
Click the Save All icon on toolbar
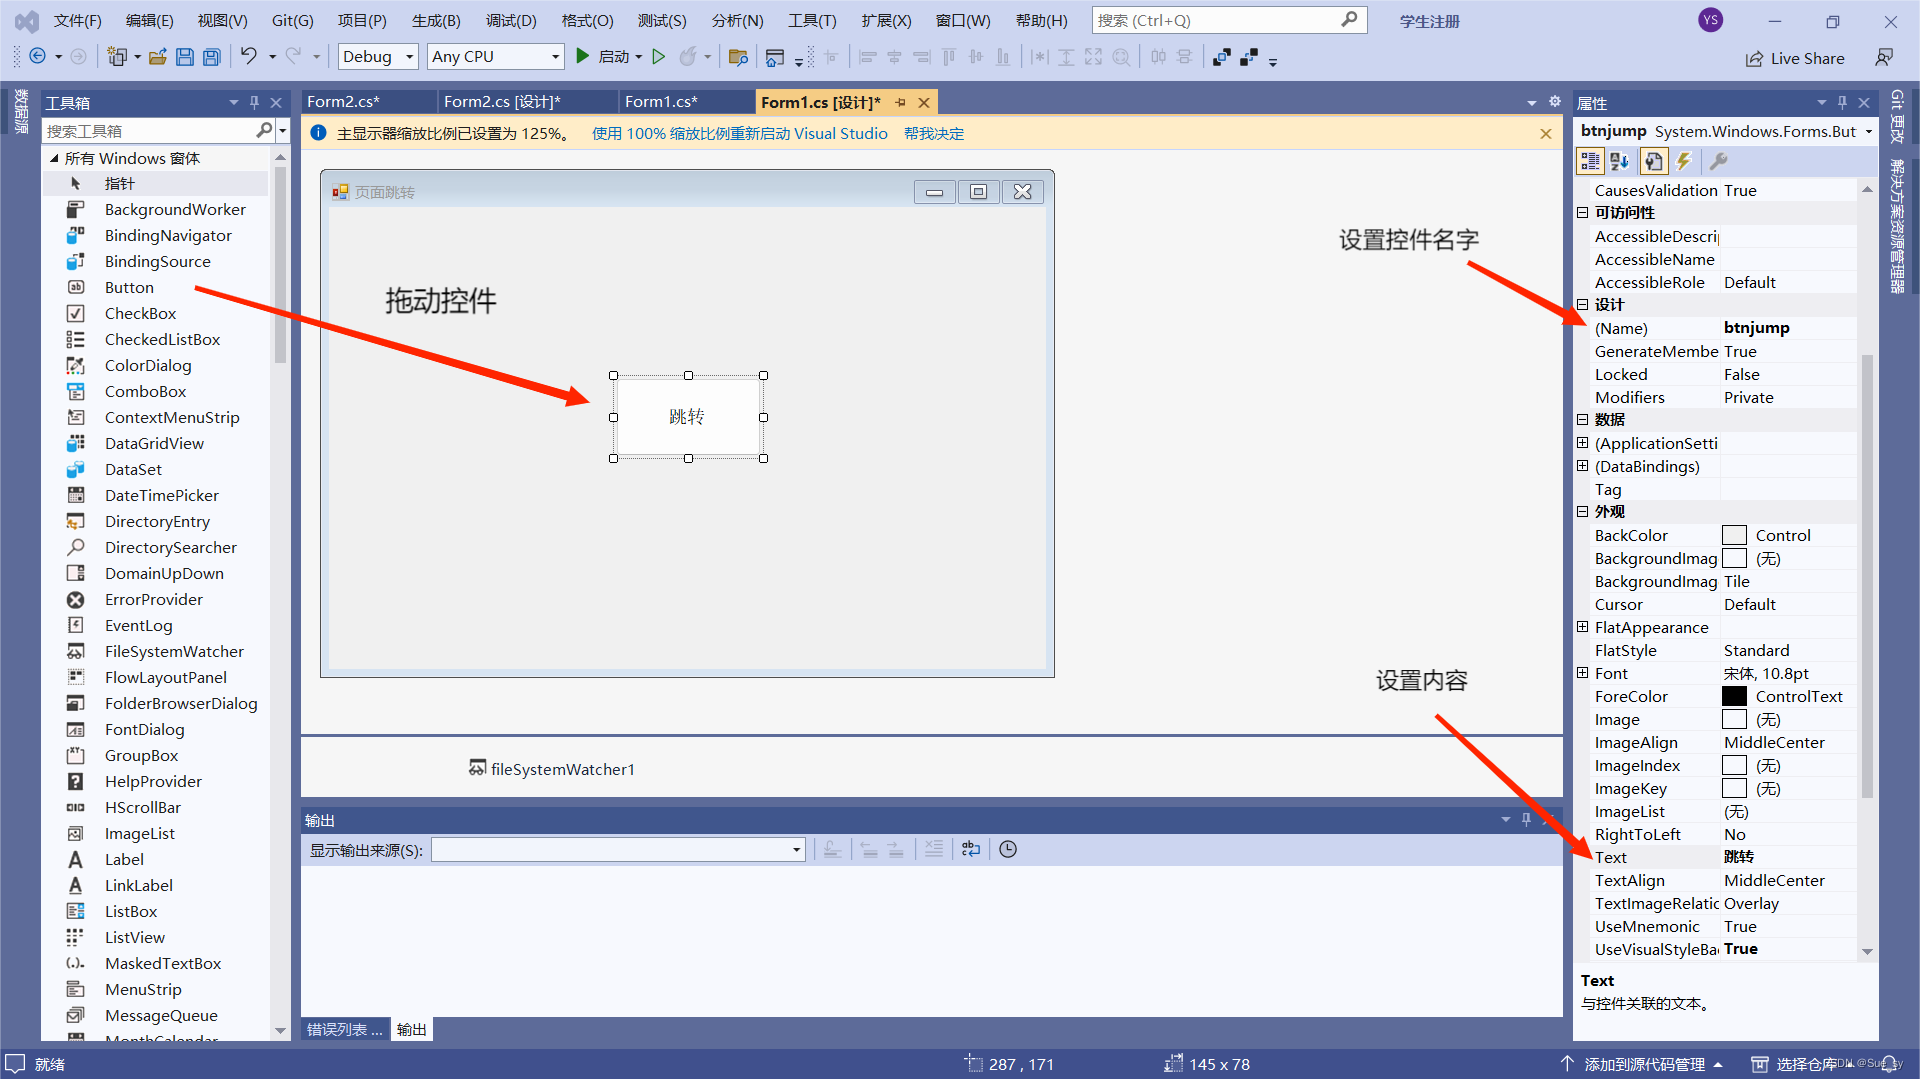click(x=211, y=56)
